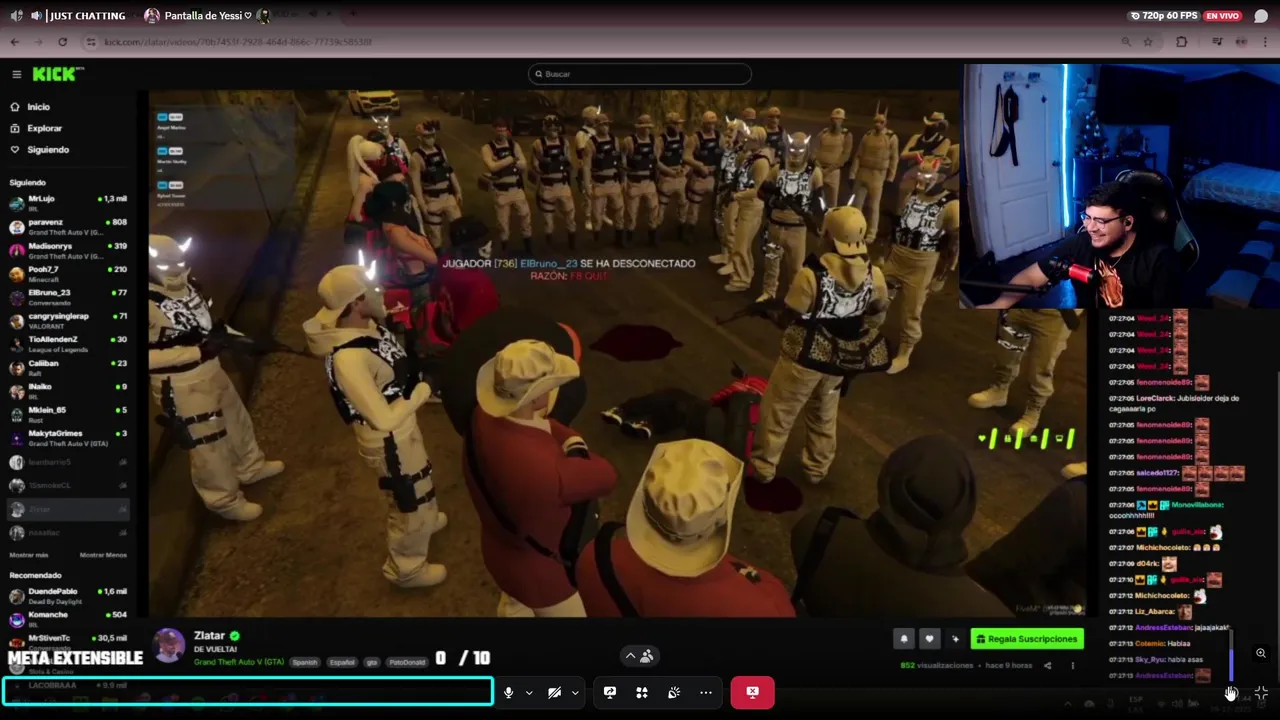1280x720 pixels.
Task: Bookmark page with star icon
Action: [x=1148, y=42]
